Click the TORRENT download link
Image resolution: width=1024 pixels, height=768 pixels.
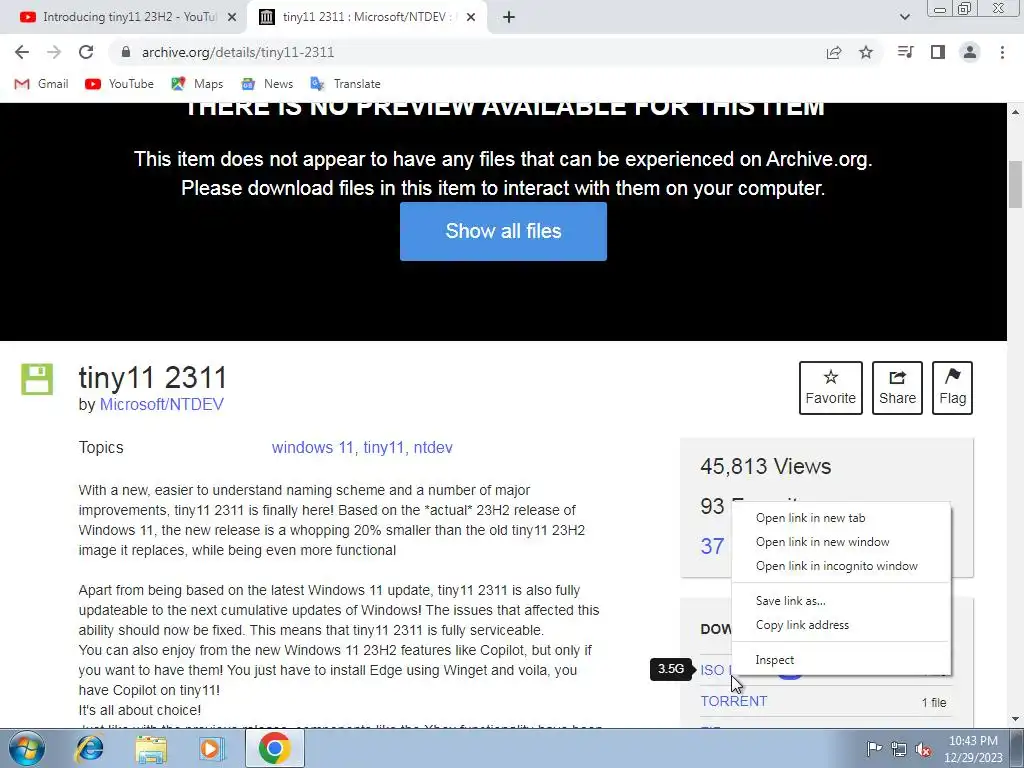tap(733, 701)
